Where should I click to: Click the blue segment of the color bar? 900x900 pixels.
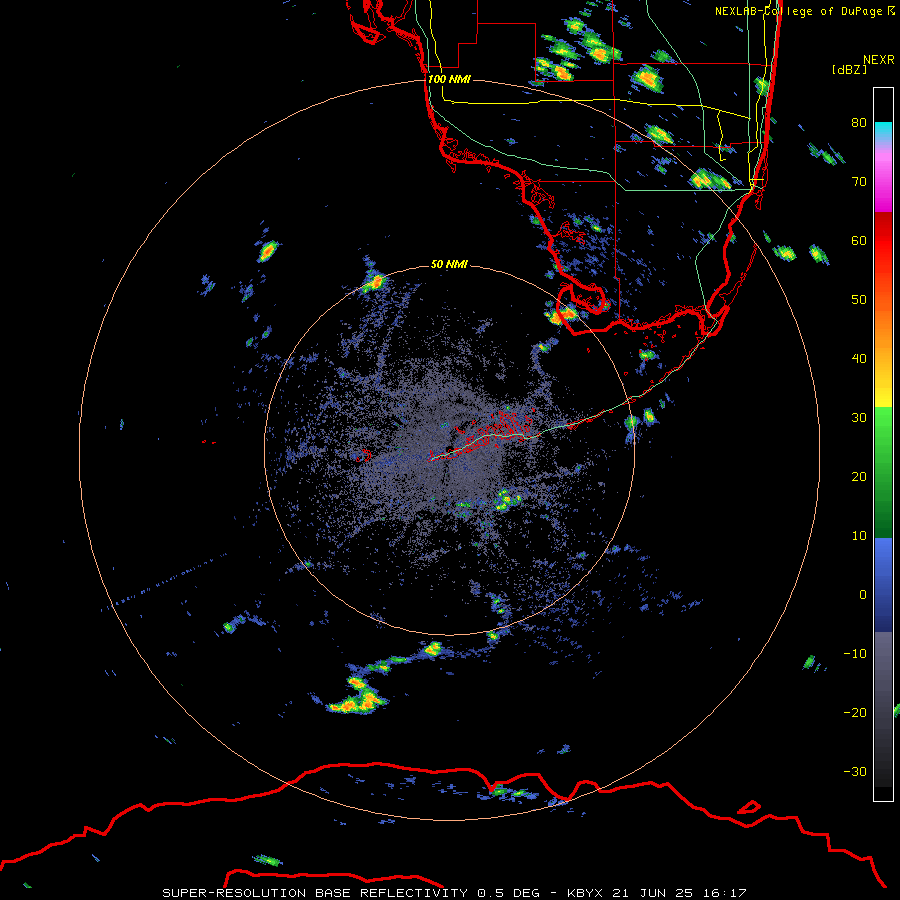tap(883, 585)
